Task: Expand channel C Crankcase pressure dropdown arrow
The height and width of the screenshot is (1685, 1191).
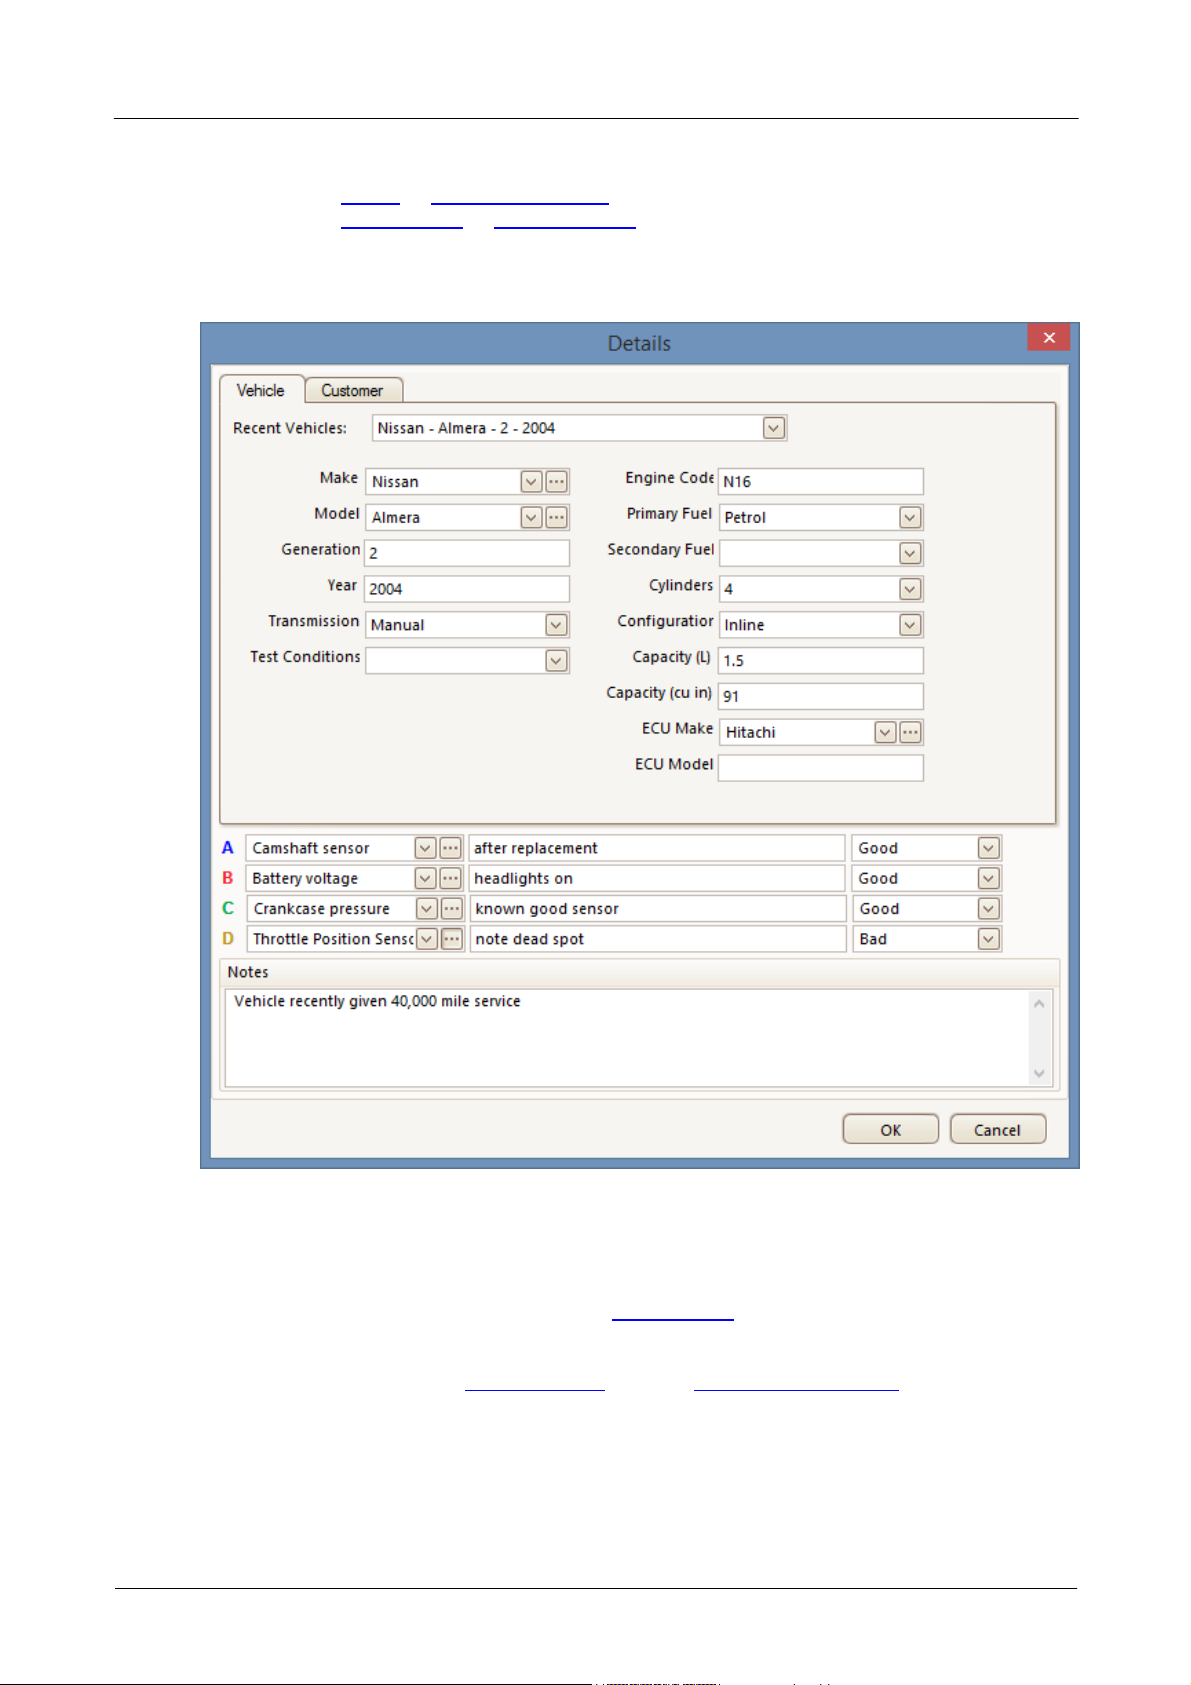Action: coord(427,909)
